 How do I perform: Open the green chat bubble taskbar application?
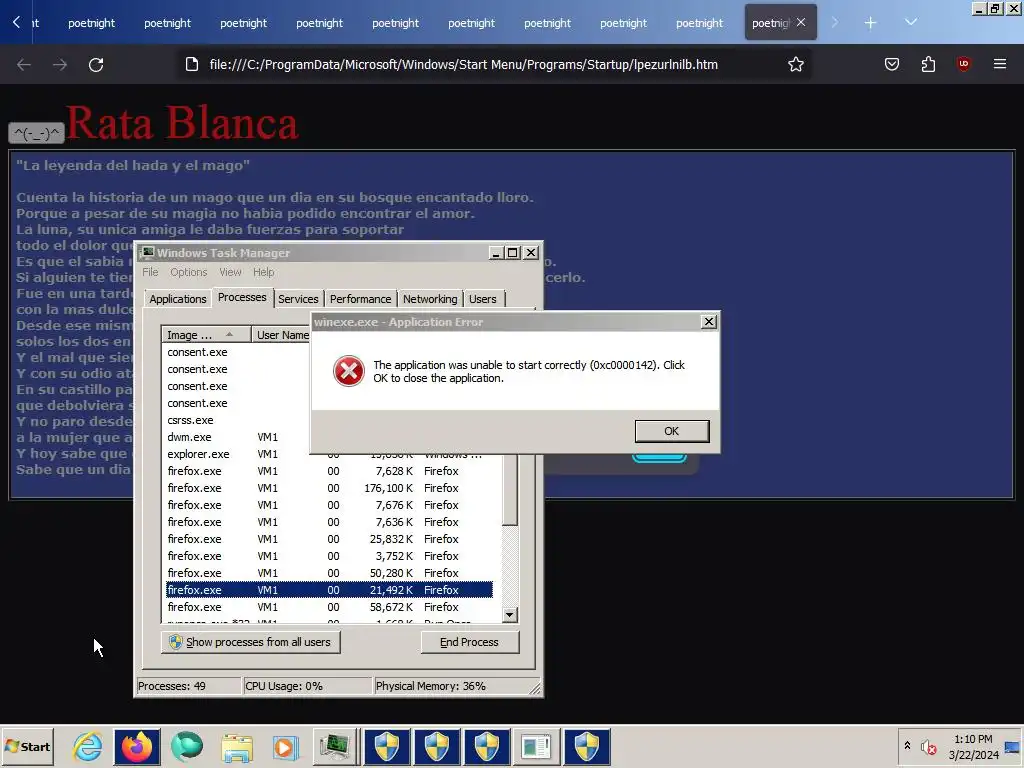click(x=187, y=746)
